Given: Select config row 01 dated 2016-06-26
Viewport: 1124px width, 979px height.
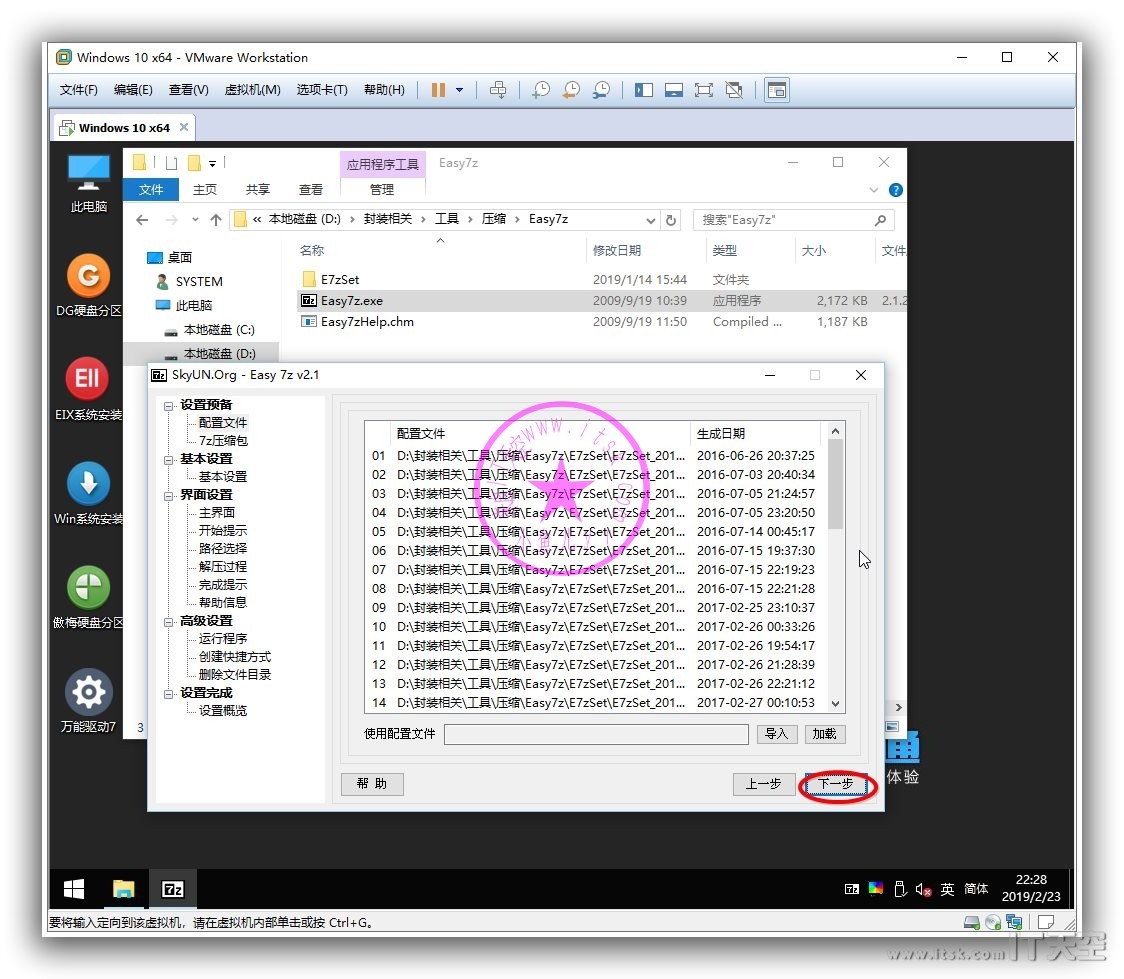Looking at the screenshot, I should click(x=594, y=456).
